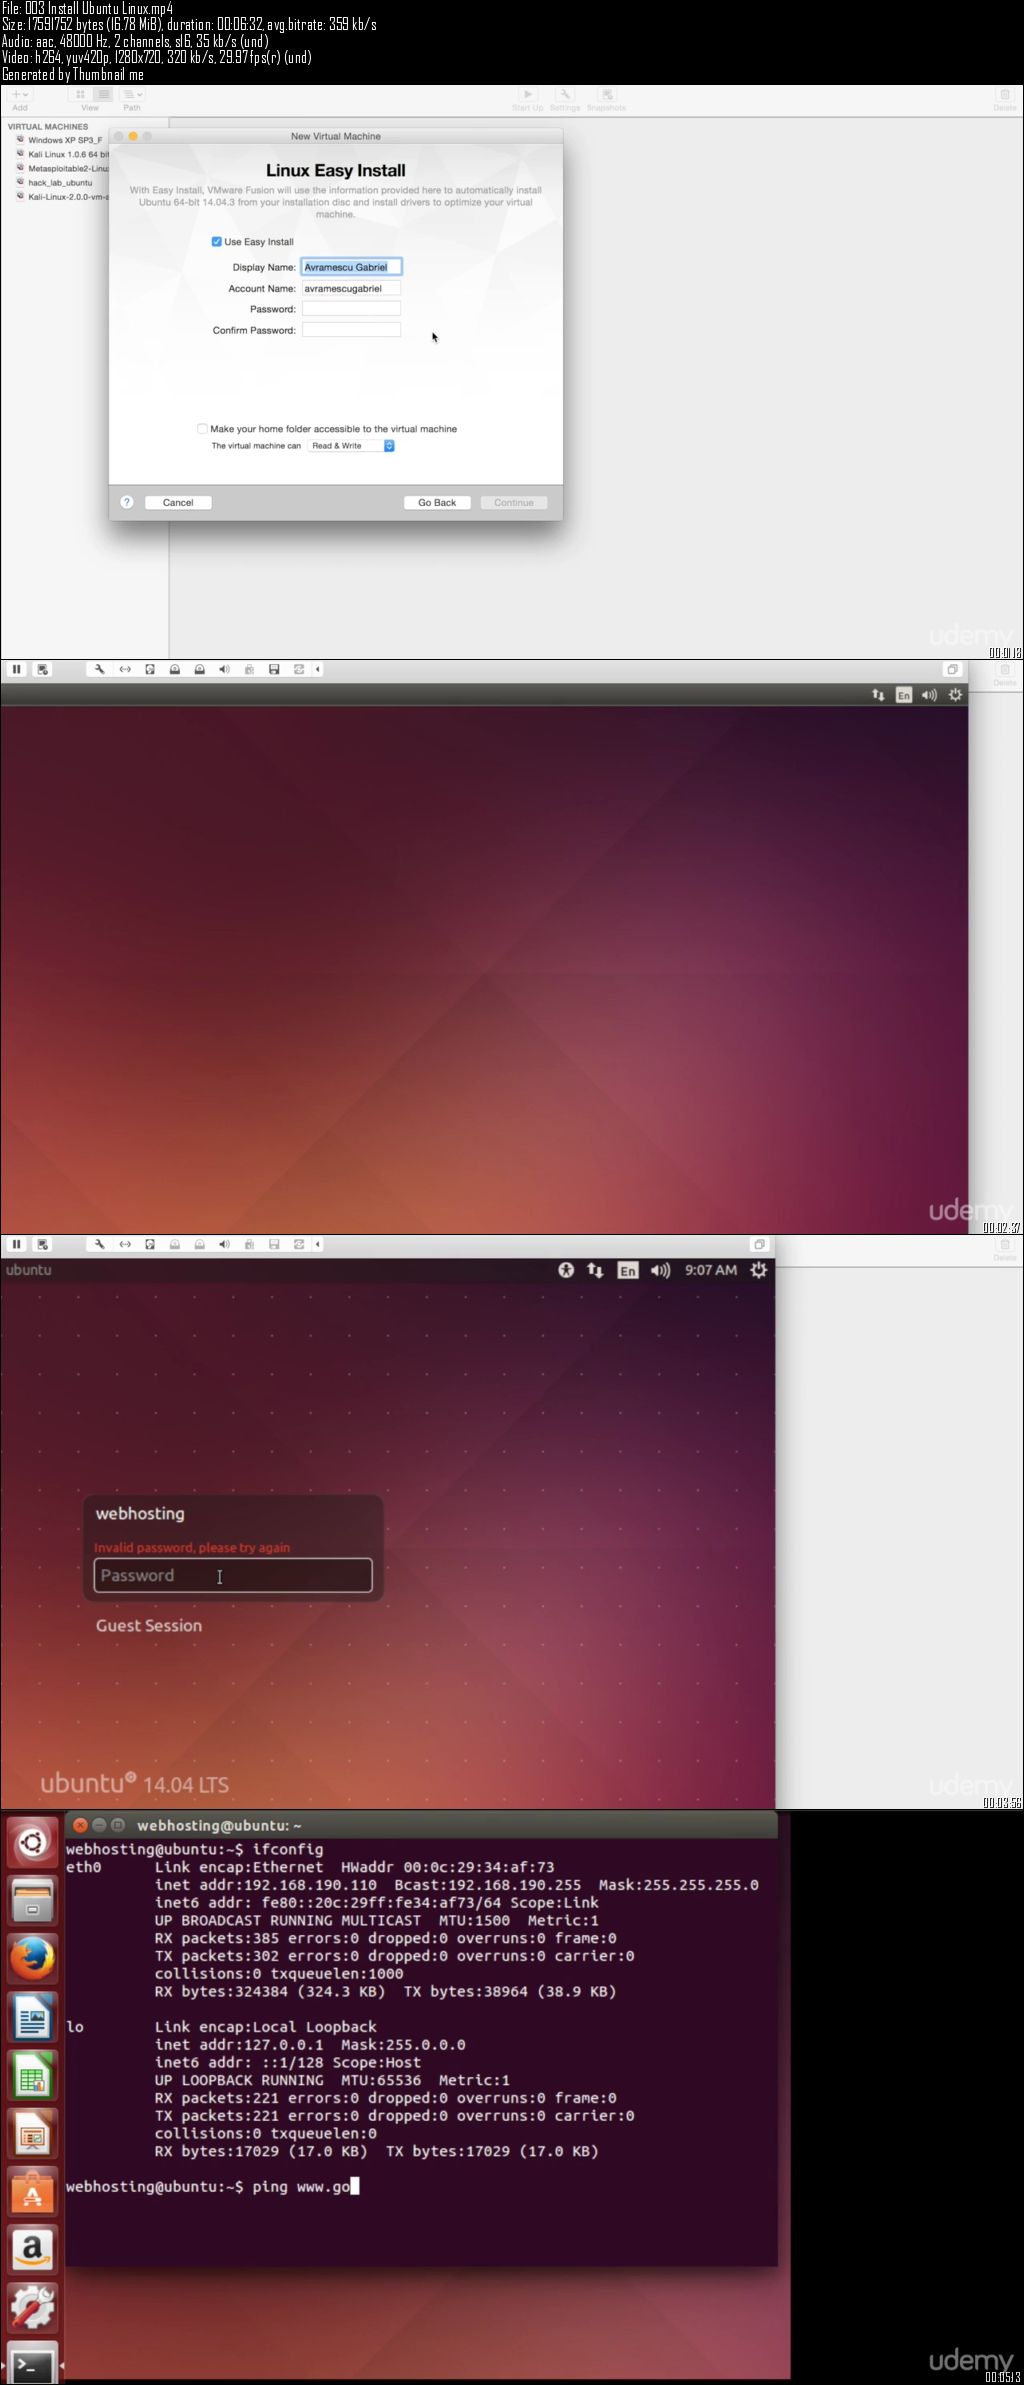
Task: Launch Firefox from the launcher
Action: pos(32,1959)
